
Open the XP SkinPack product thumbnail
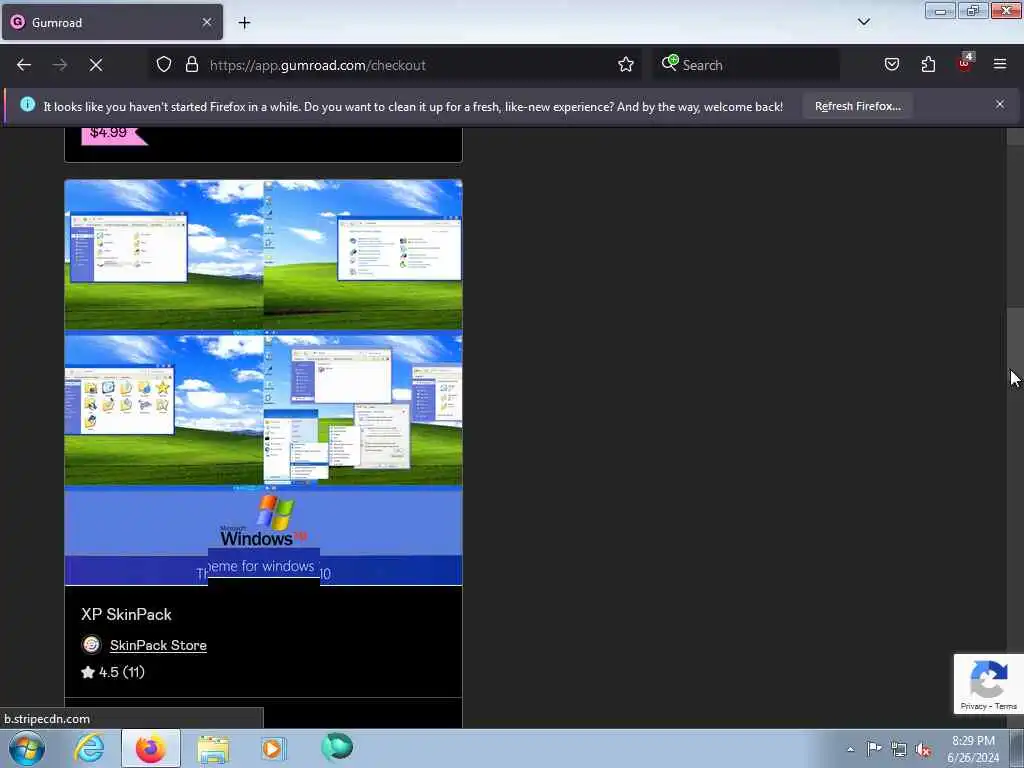pos(263,382)
